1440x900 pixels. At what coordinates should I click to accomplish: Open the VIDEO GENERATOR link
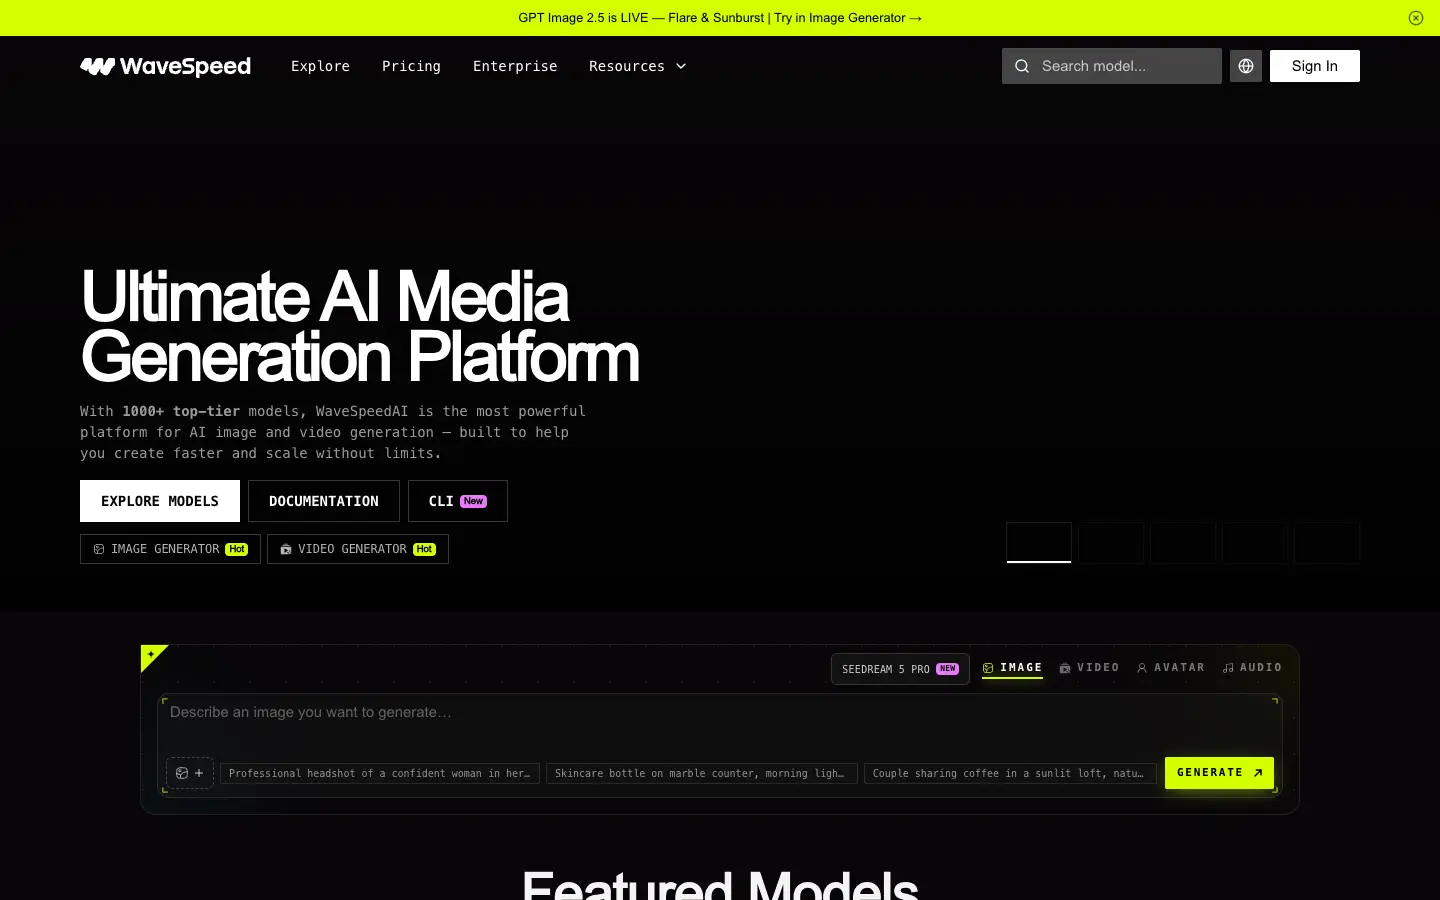[358, 549]
